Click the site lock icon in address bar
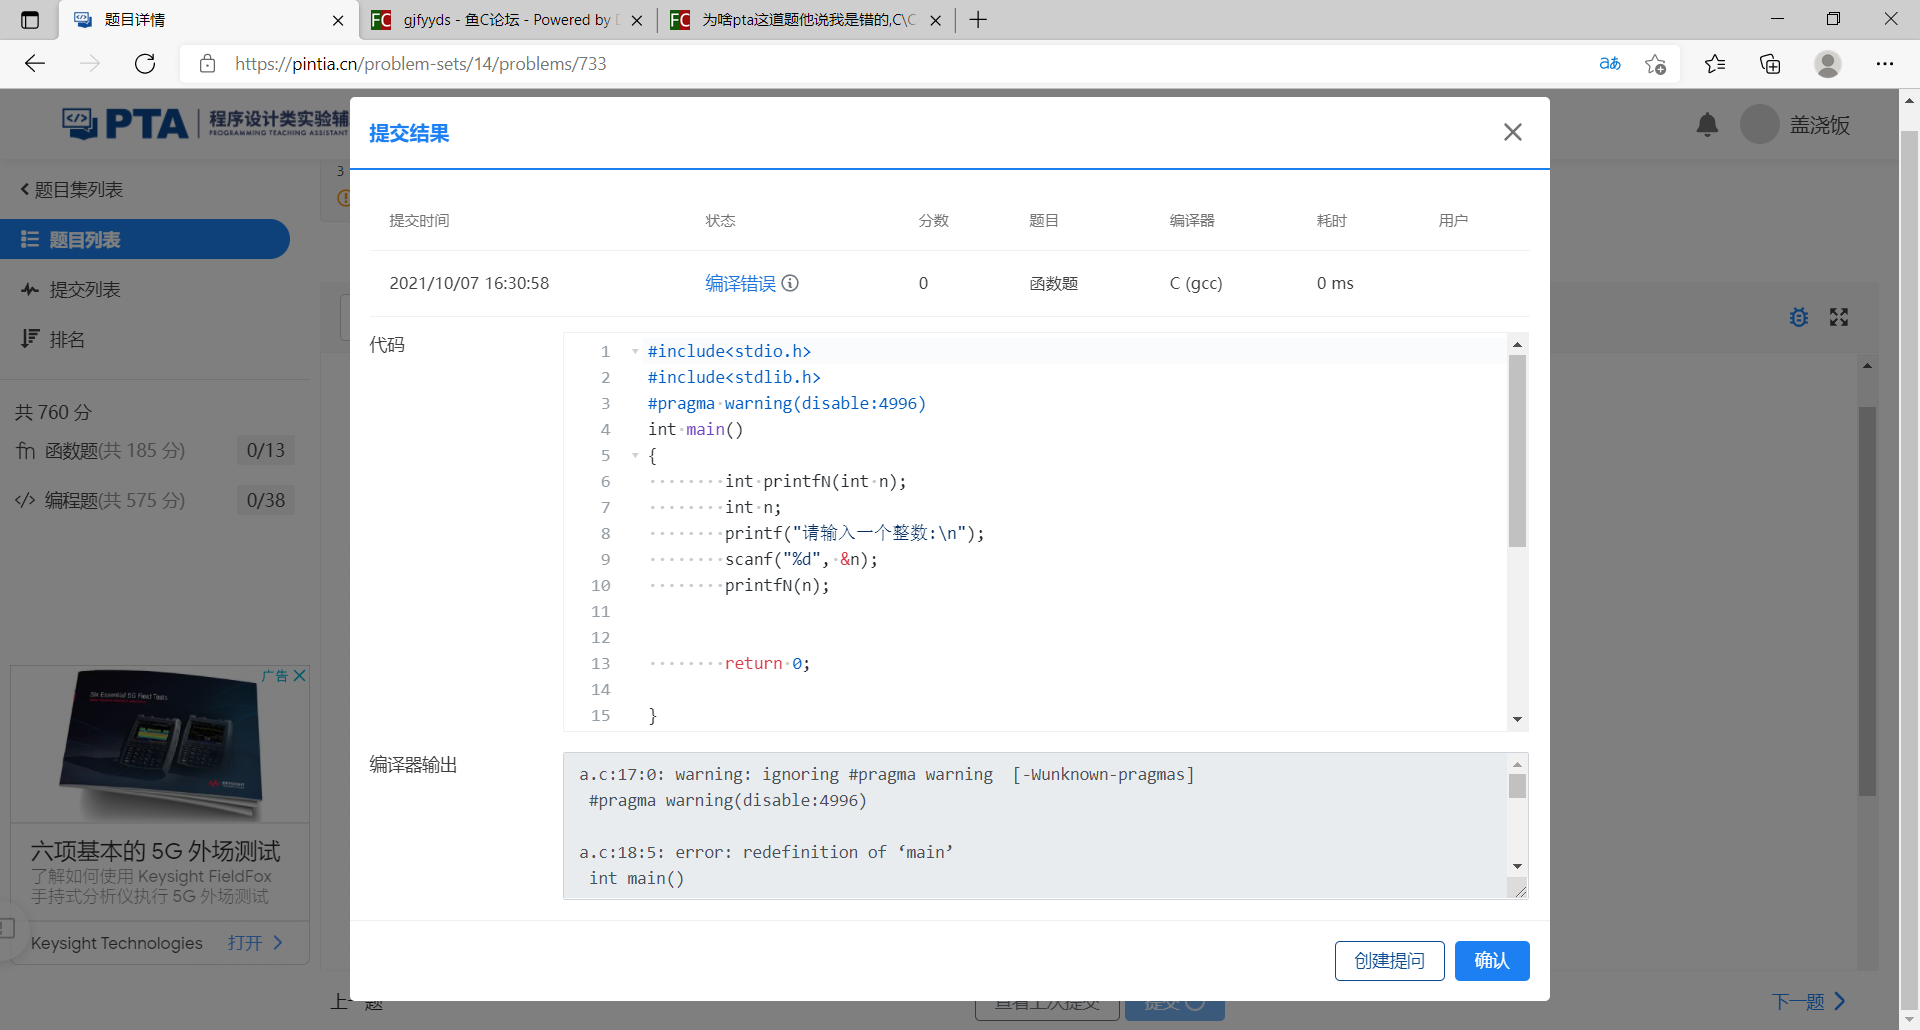 207,64
